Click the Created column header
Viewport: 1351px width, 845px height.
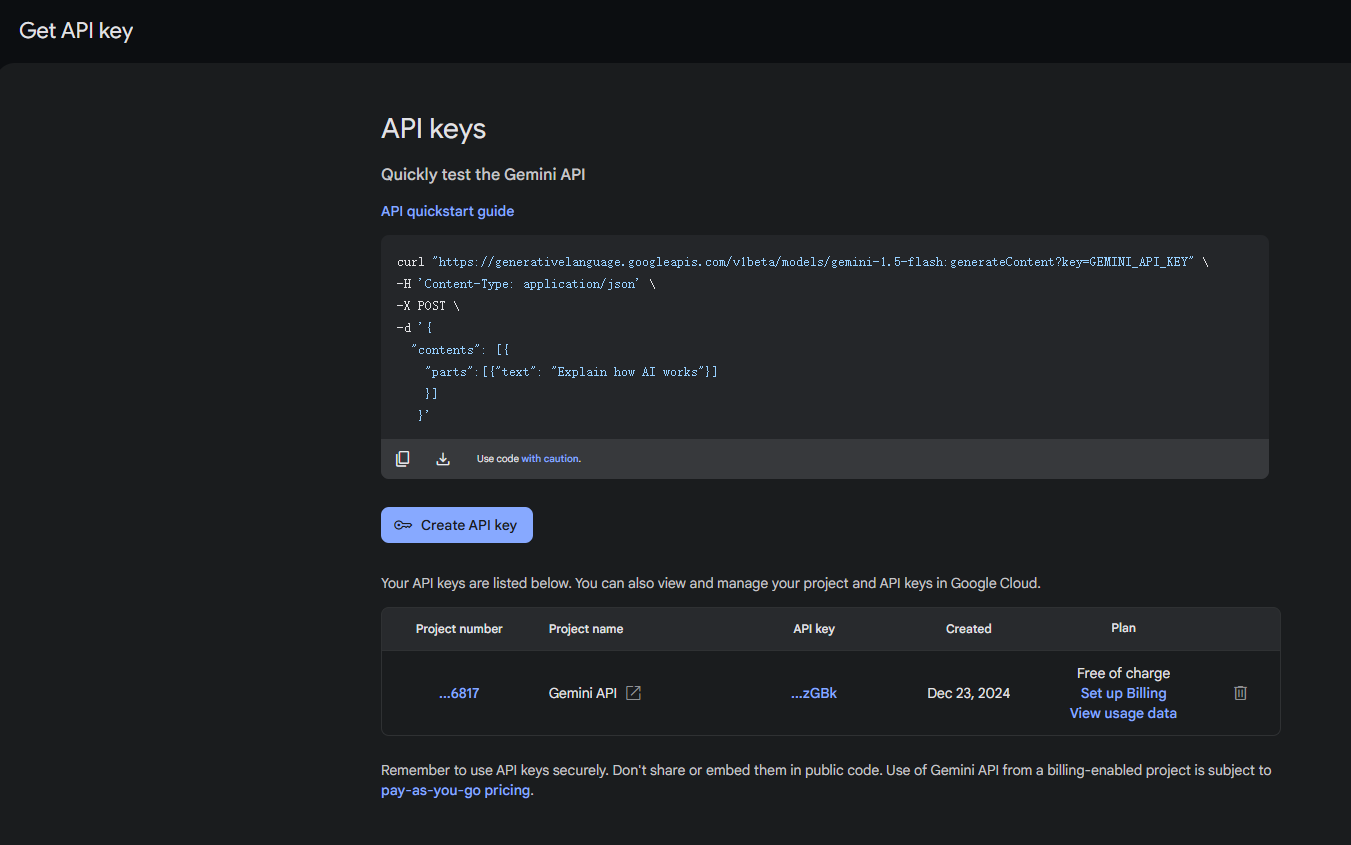click(x=968, y=629)
